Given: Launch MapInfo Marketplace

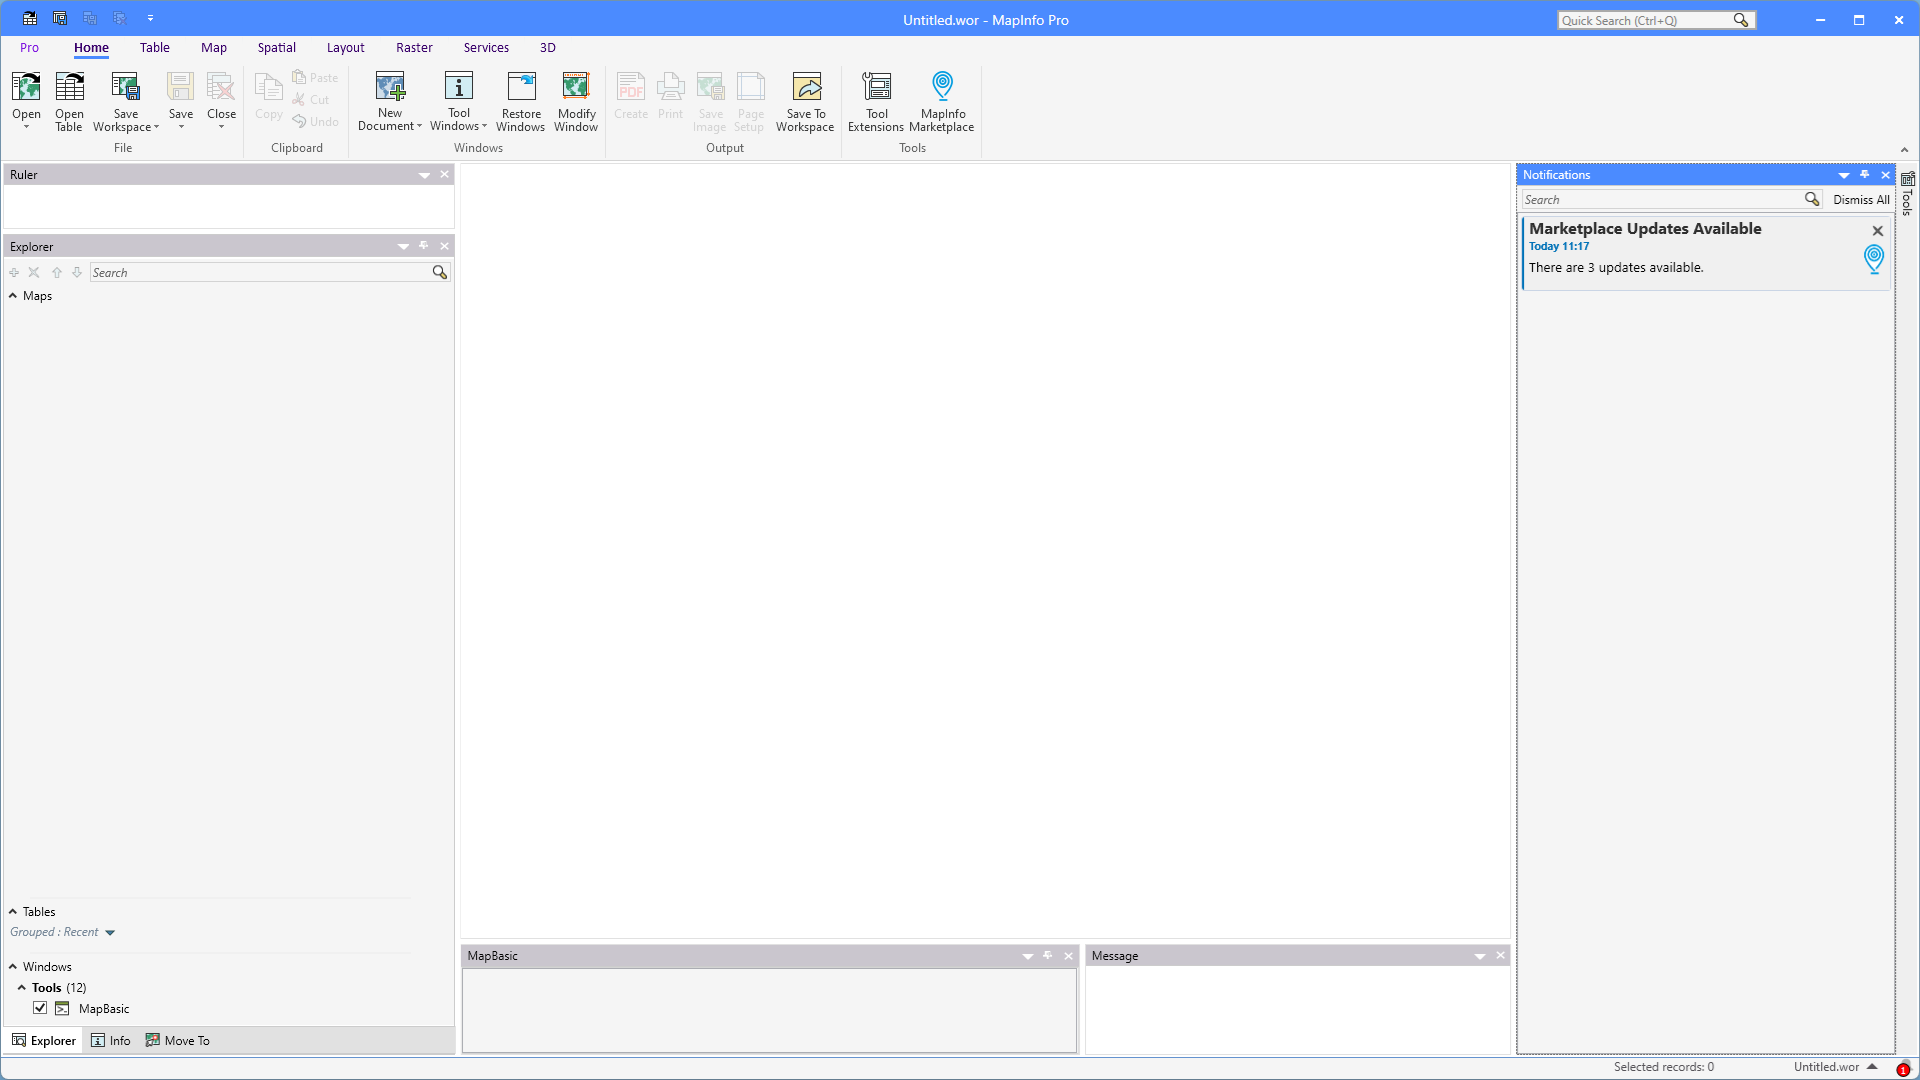Looking at the screenshot, I should point(942,88).
